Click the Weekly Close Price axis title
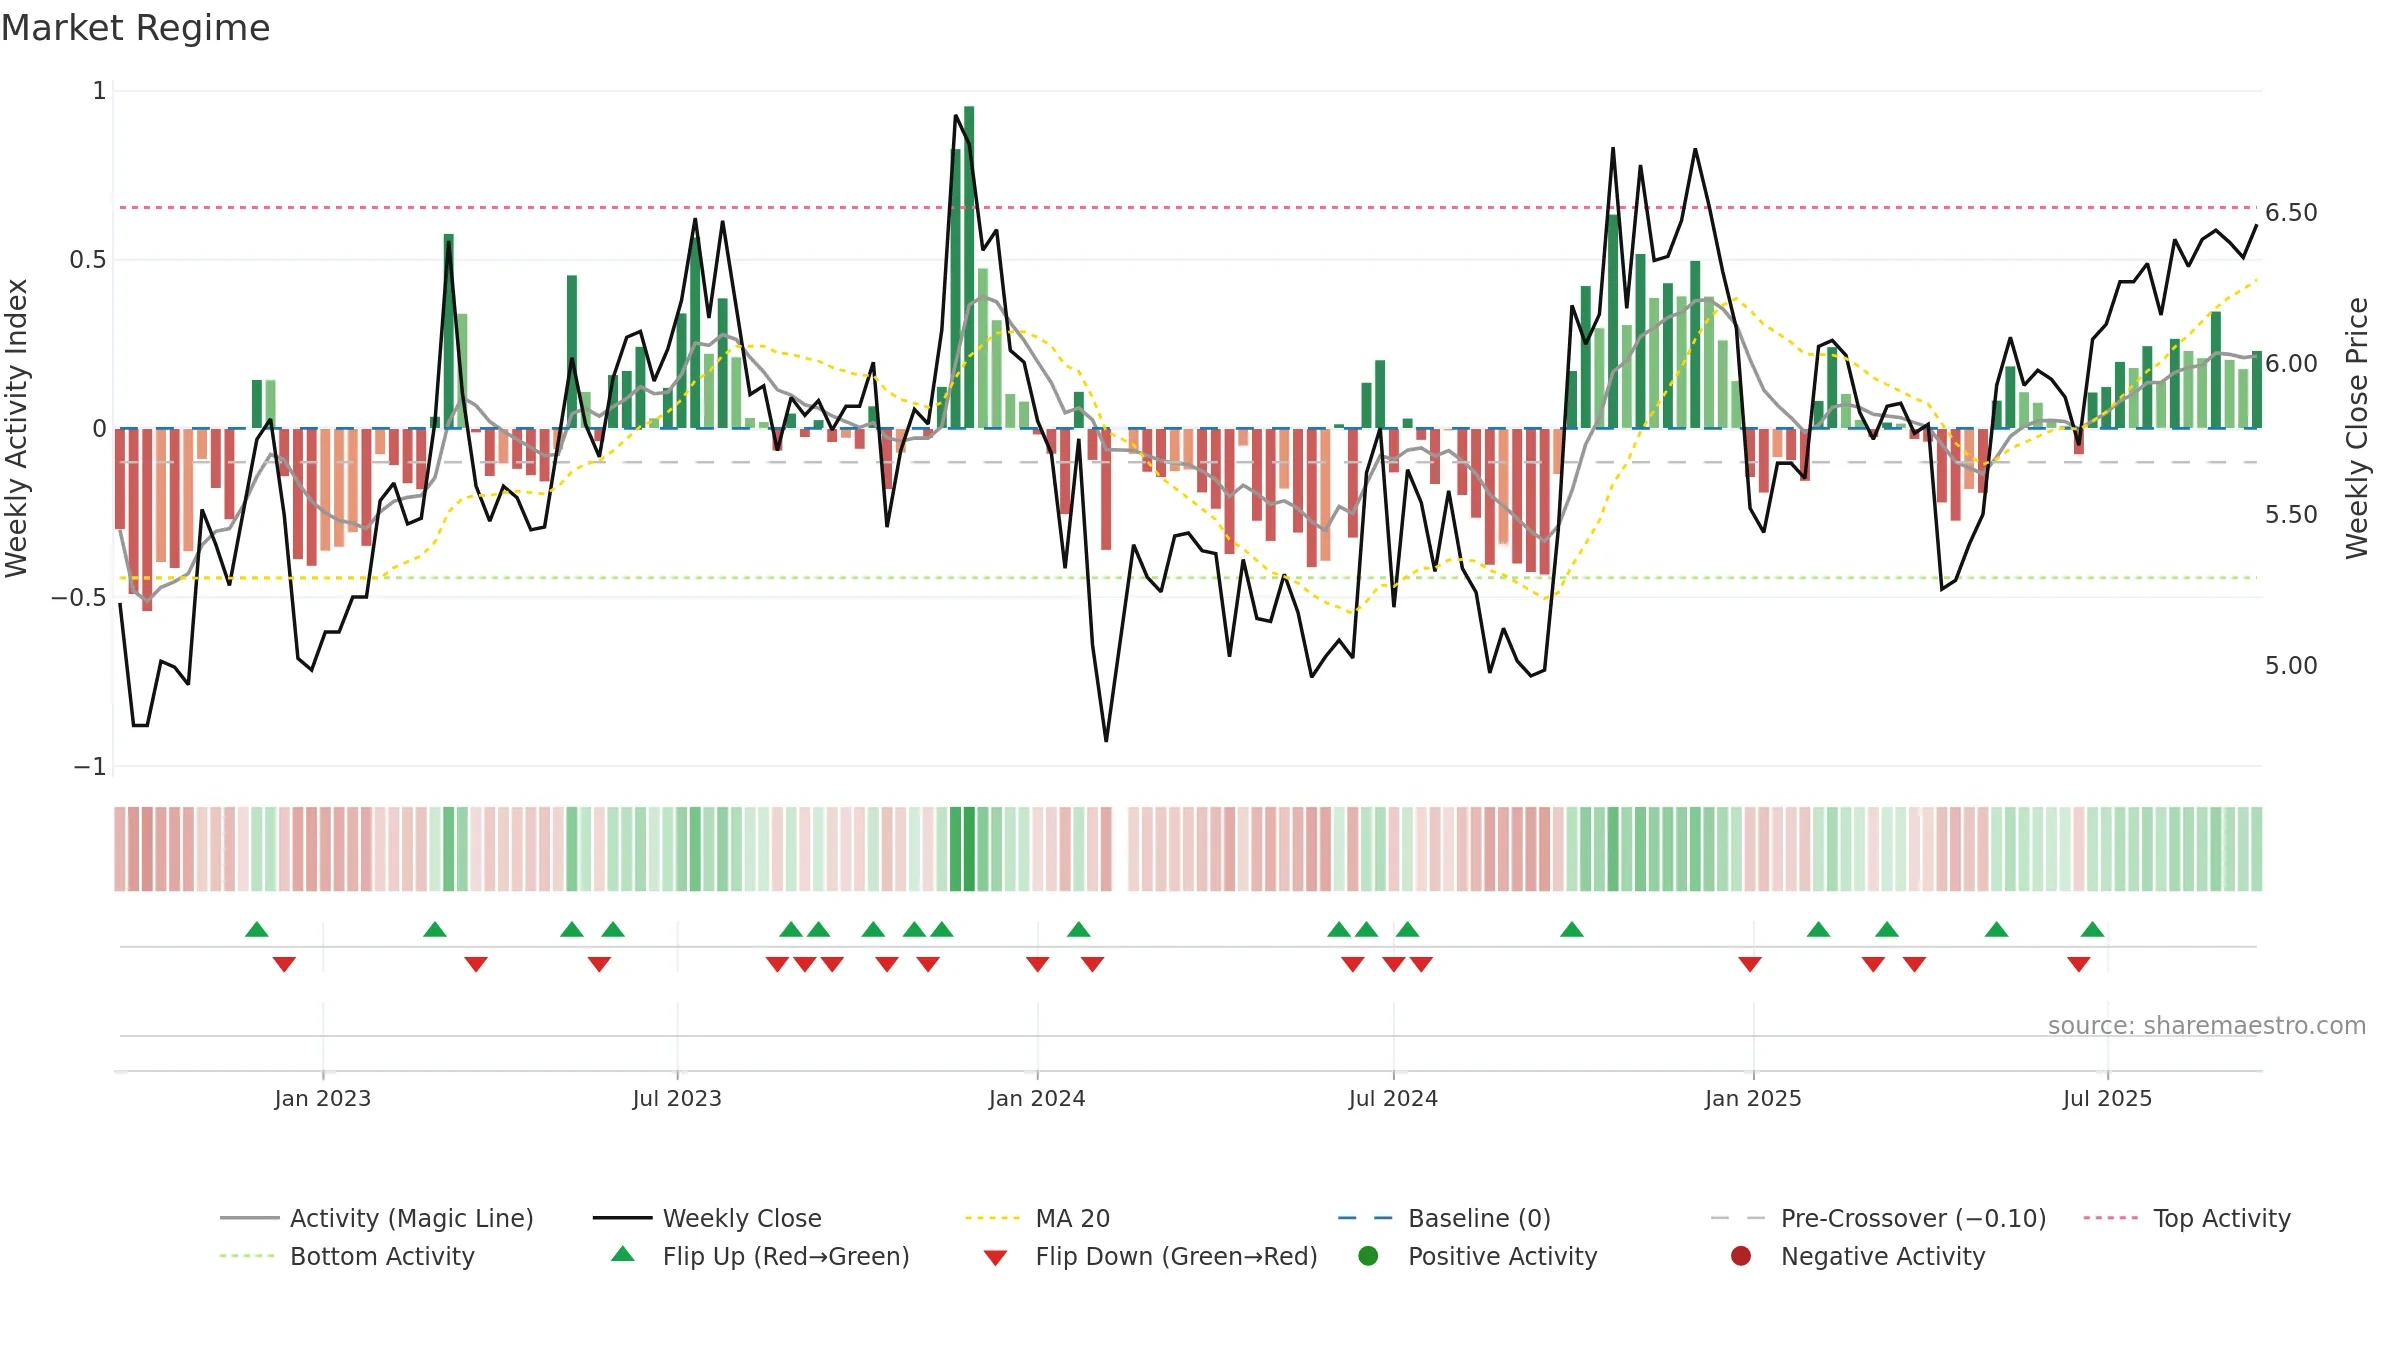The image size is (2400, 1350). [x=2357, y=428]
